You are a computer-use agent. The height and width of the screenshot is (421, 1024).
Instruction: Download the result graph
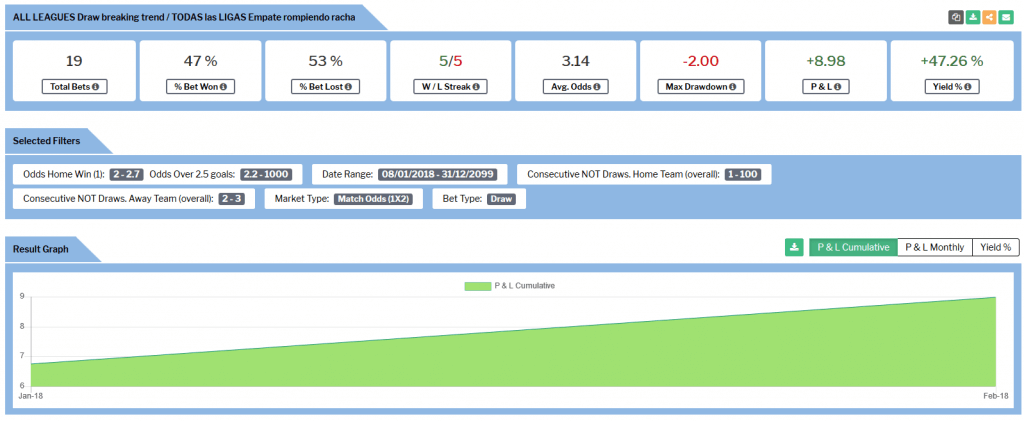click(x=794, y=247)
